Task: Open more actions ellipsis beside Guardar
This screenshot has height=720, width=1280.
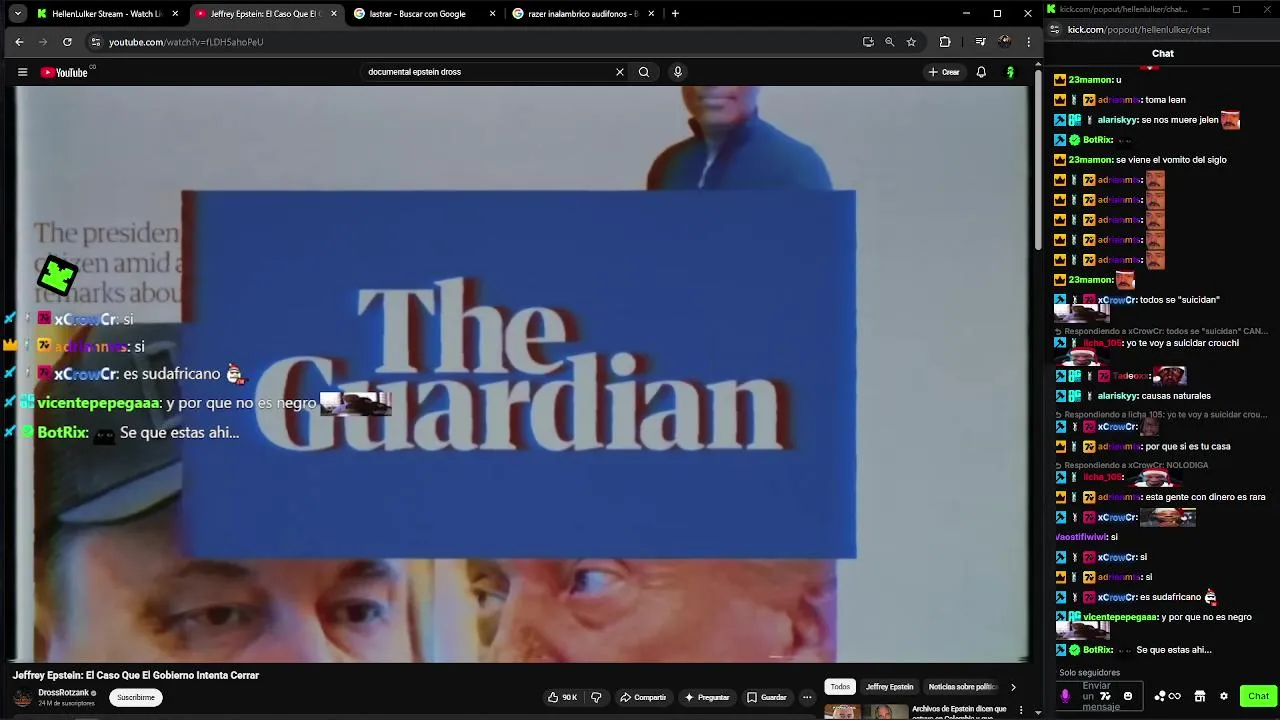Action: 807,697
